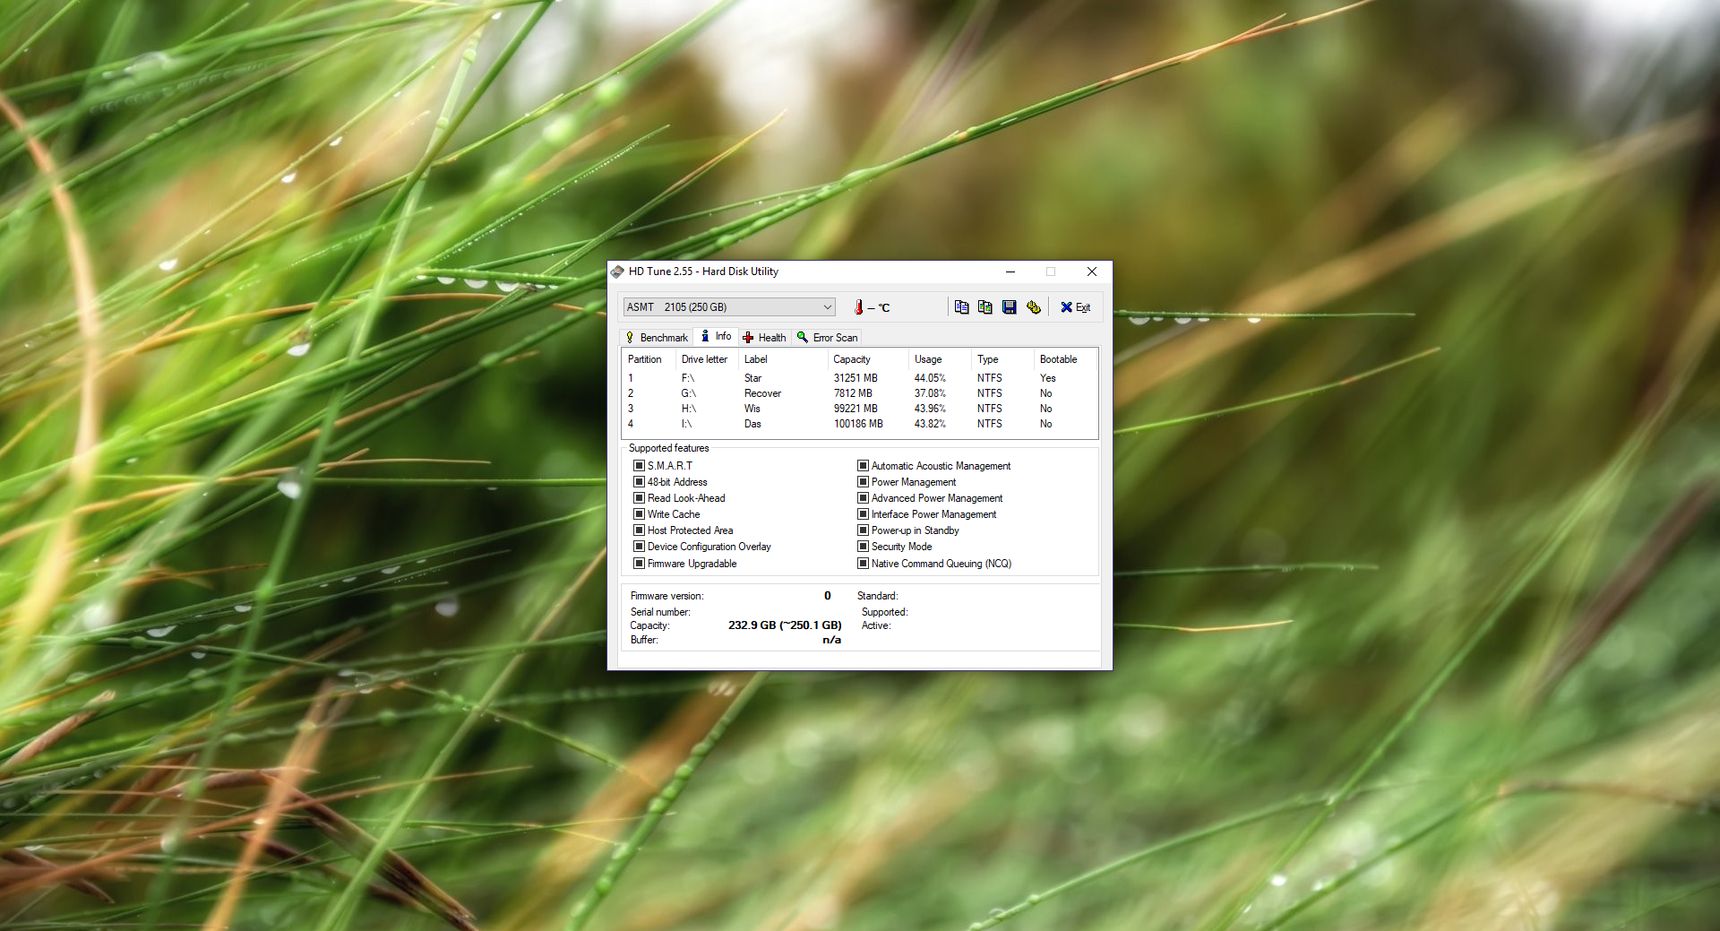Click NTFS type in the Star row
Image resolution: width=1720 pixels, height=931 pixels.
(x=990, y=378)
